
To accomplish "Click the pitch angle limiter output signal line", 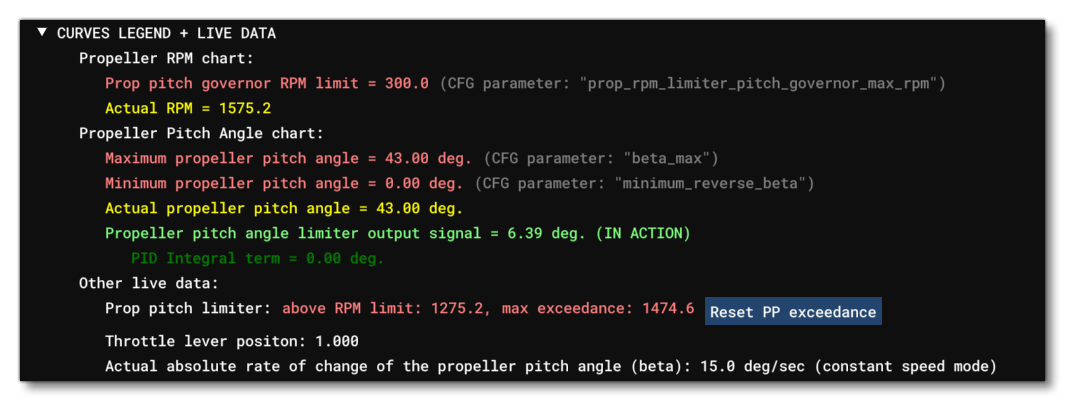I will pos(397,233).
